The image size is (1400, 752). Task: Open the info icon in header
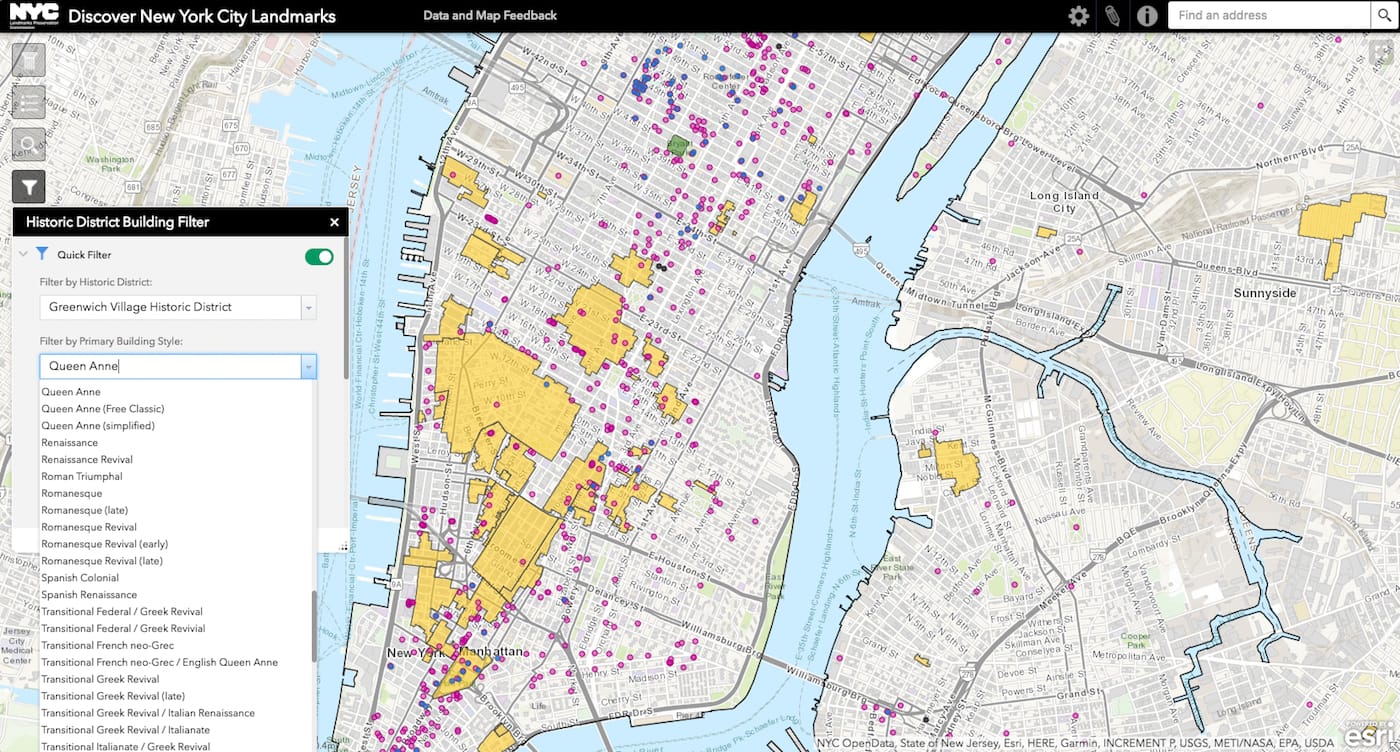(1147, 16)
